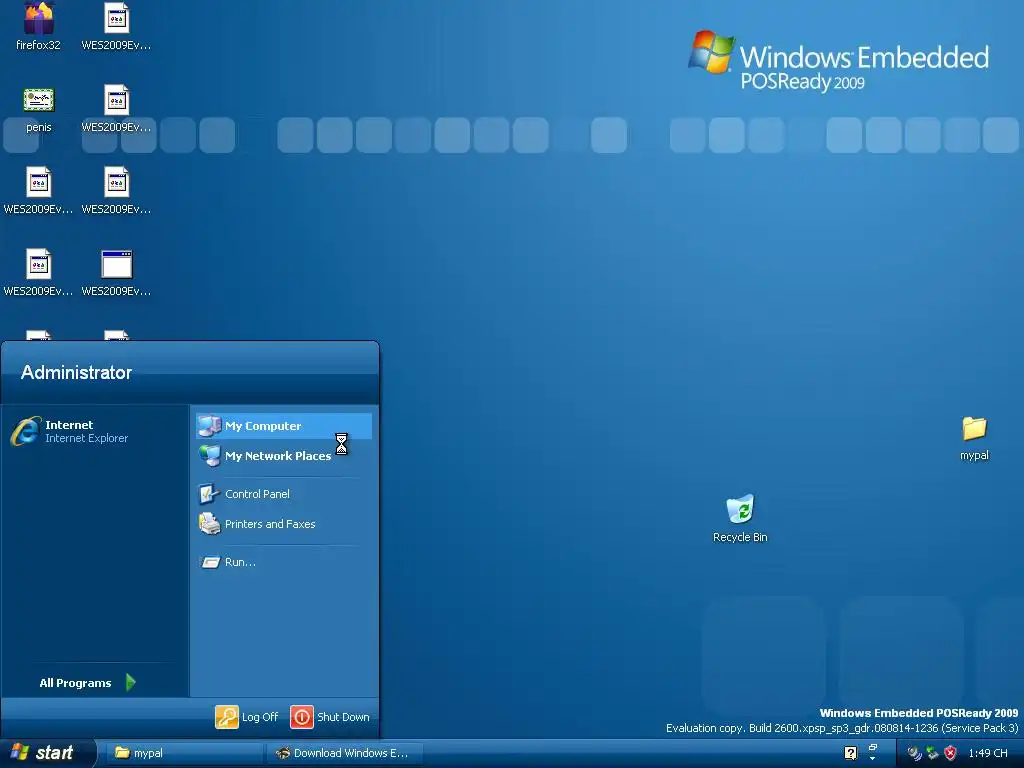Image resolution: width=1024 pixels, height=768 pixels.
Task: Open My Computer from the Start menu
Action: (283, 426)
